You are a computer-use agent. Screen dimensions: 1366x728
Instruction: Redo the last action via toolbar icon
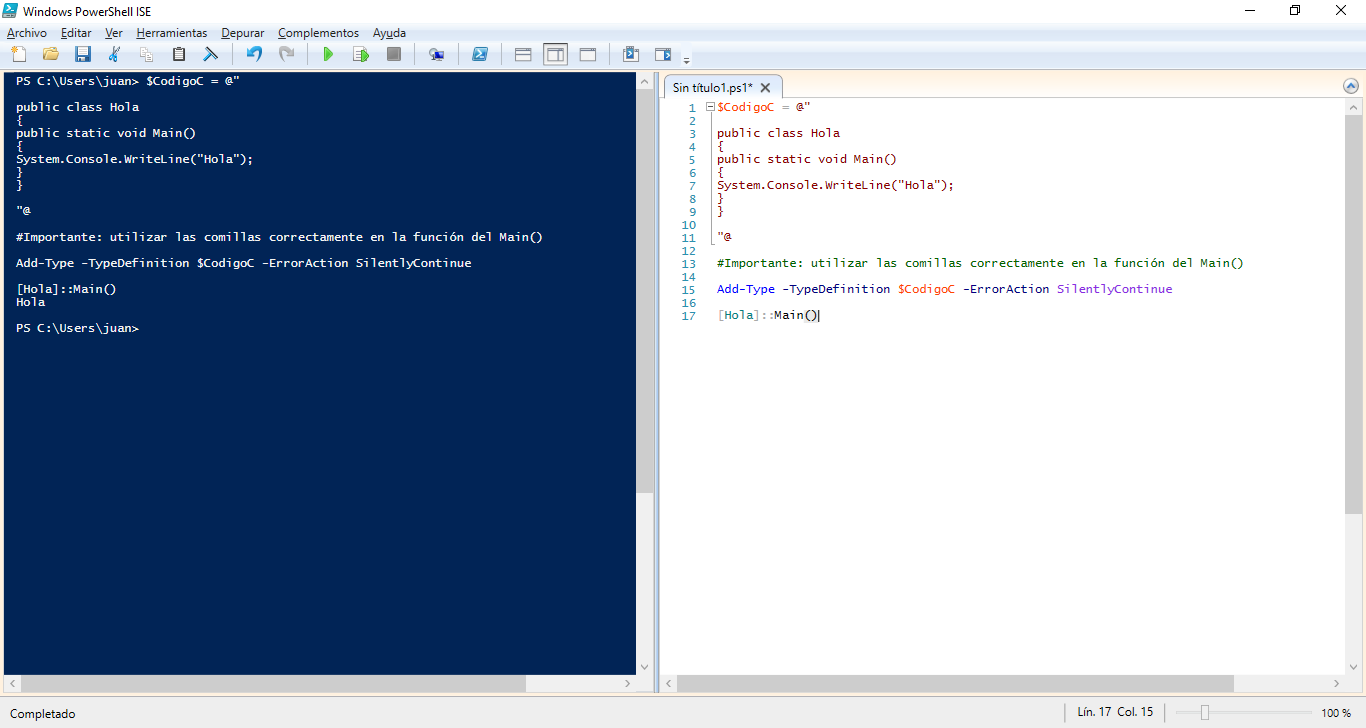pyautogui.click(x=288, y=54)
